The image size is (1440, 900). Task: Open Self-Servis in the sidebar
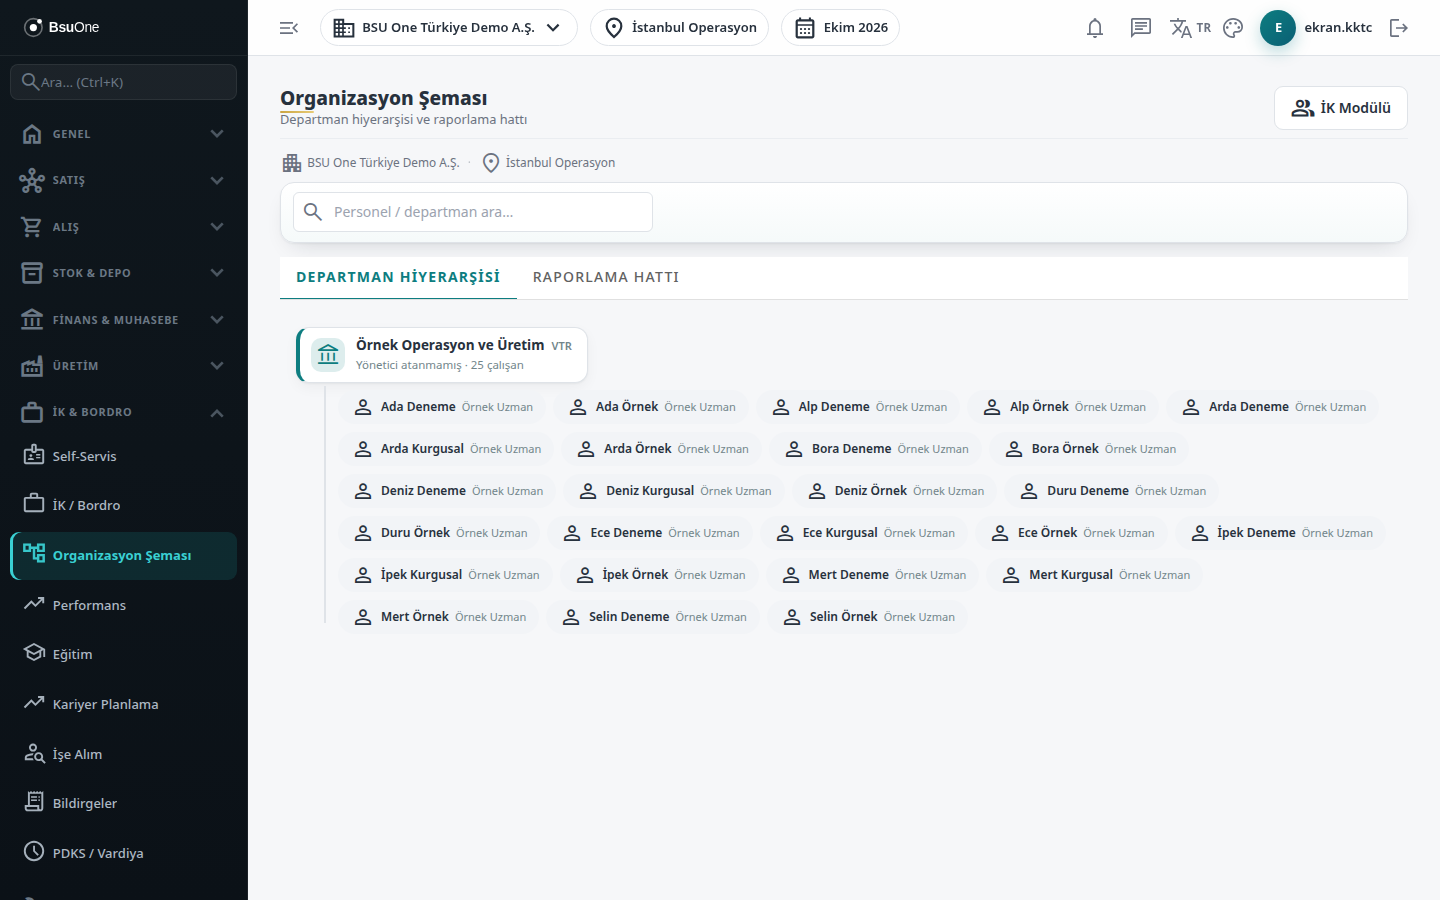click(124, 456)
